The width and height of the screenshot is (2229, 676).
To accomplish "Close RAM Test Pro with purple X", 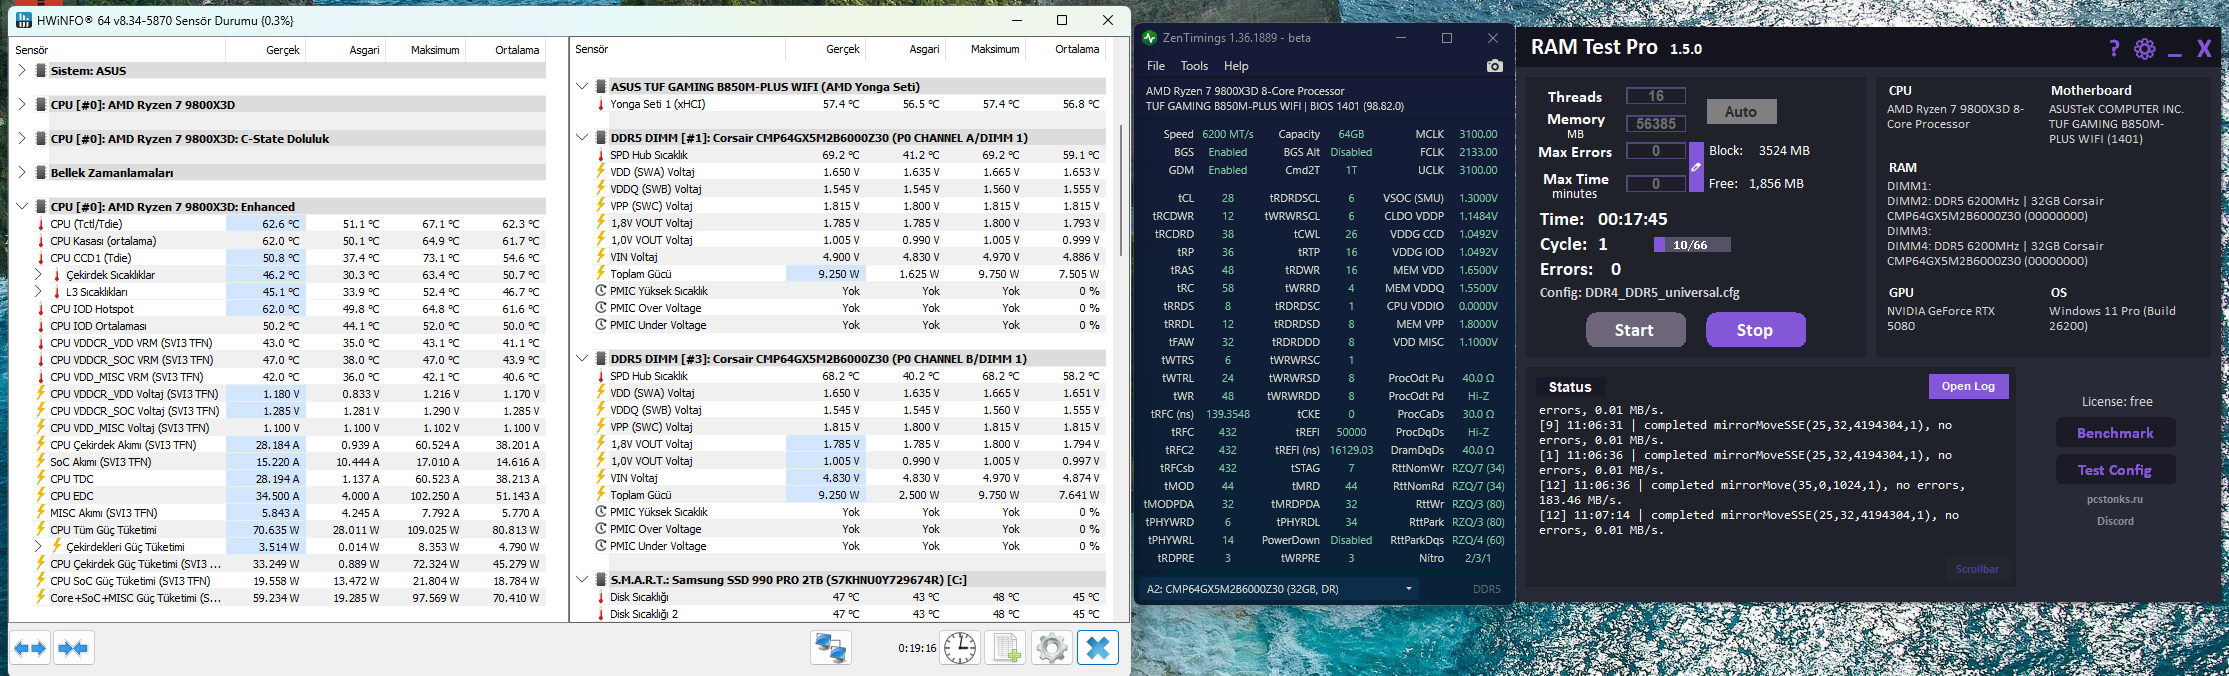I will point(2203,49).
